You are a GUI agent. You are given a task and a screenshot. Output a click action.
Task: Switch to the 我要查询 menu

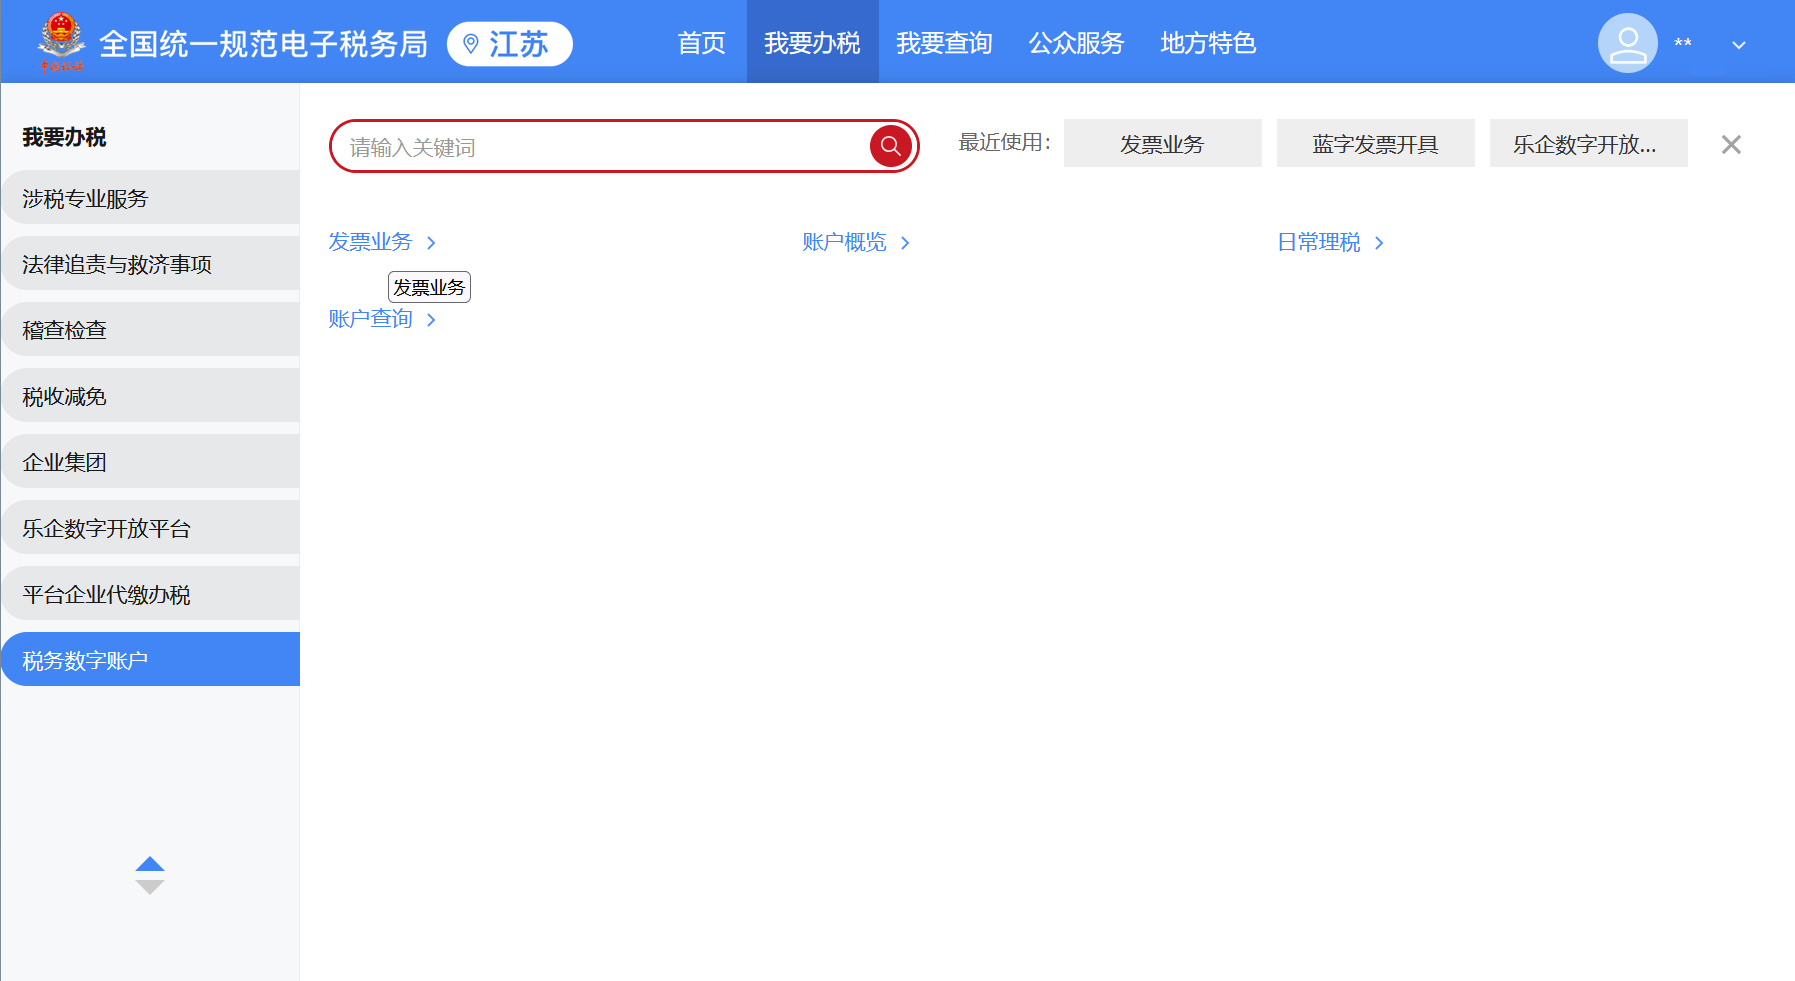(944, 43)
